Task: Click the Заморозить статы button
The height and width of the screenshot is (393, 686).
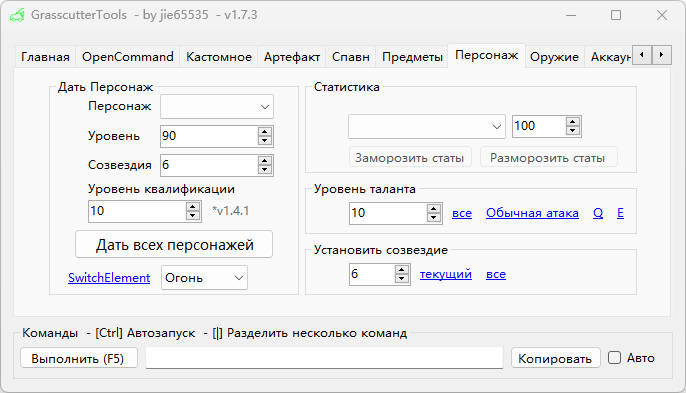Action: (x=410, y=157)
